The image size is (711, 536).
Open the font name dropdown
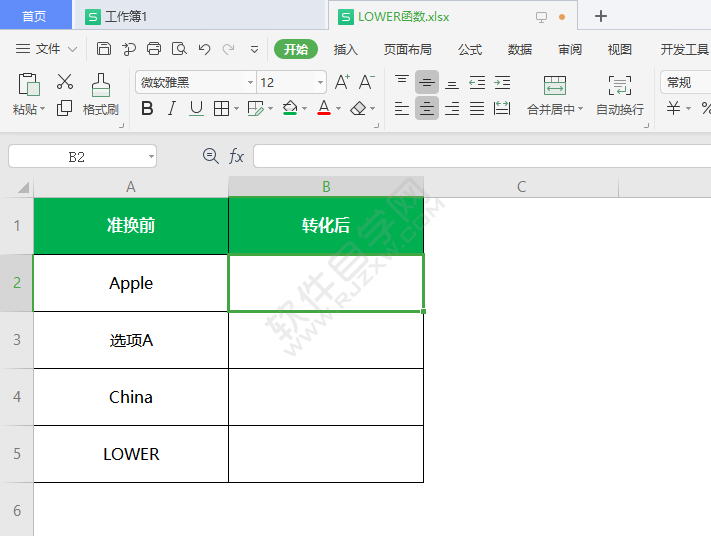point(250,83)
